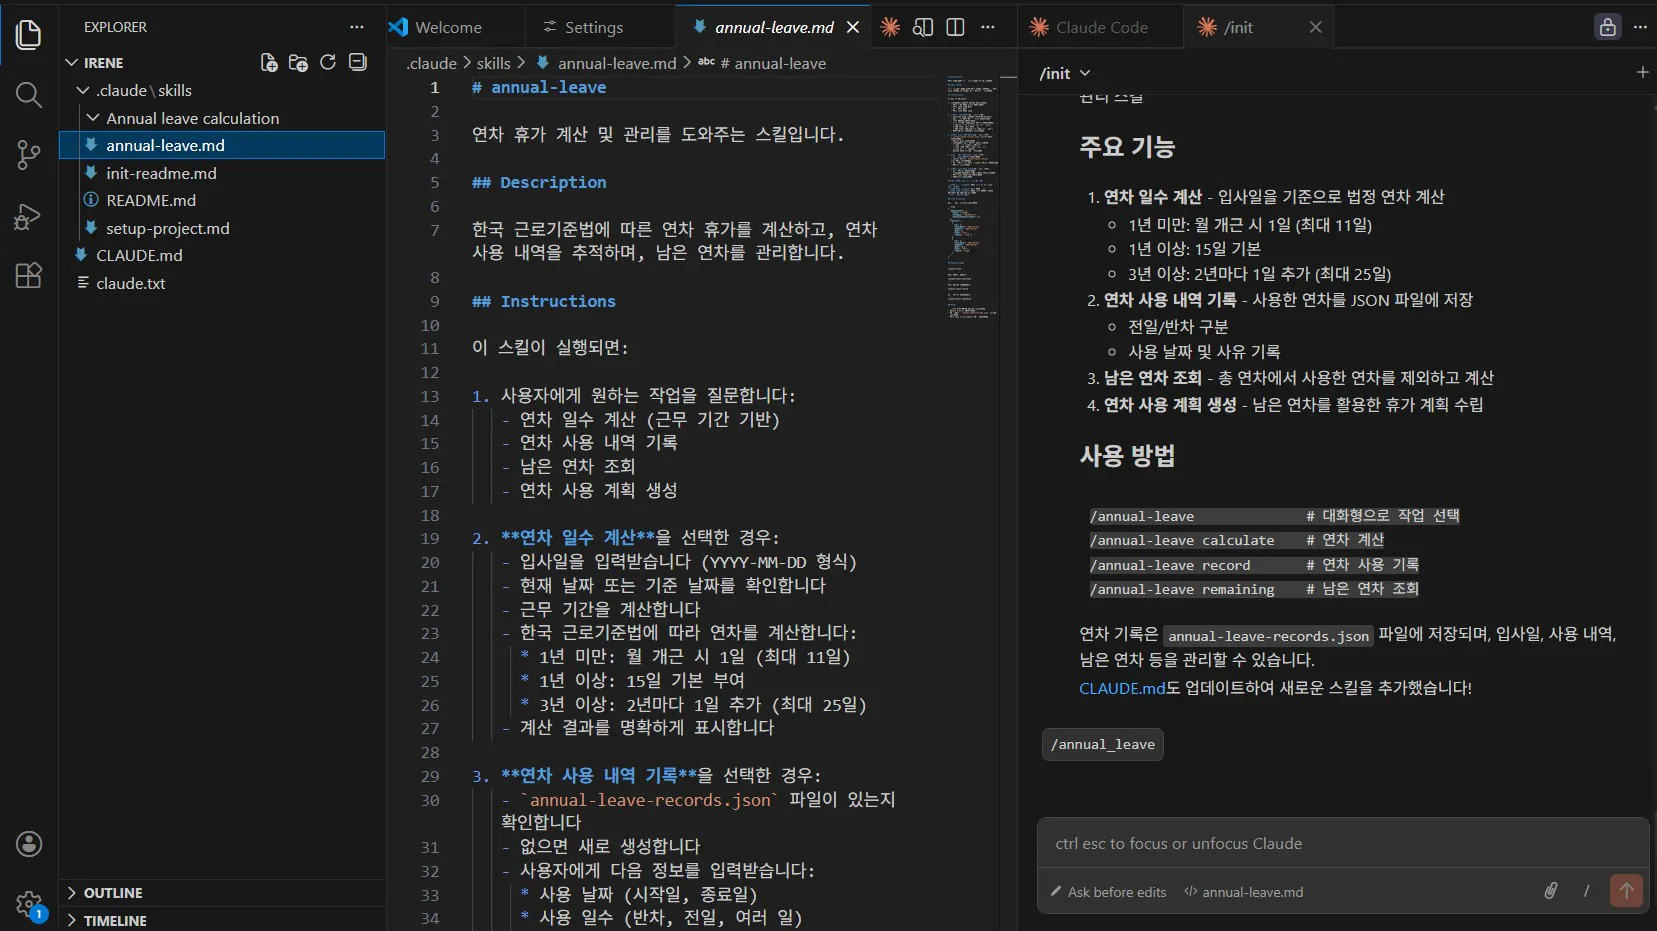
Task: Click the New File icon in Explorer
Action: (268, 62)
